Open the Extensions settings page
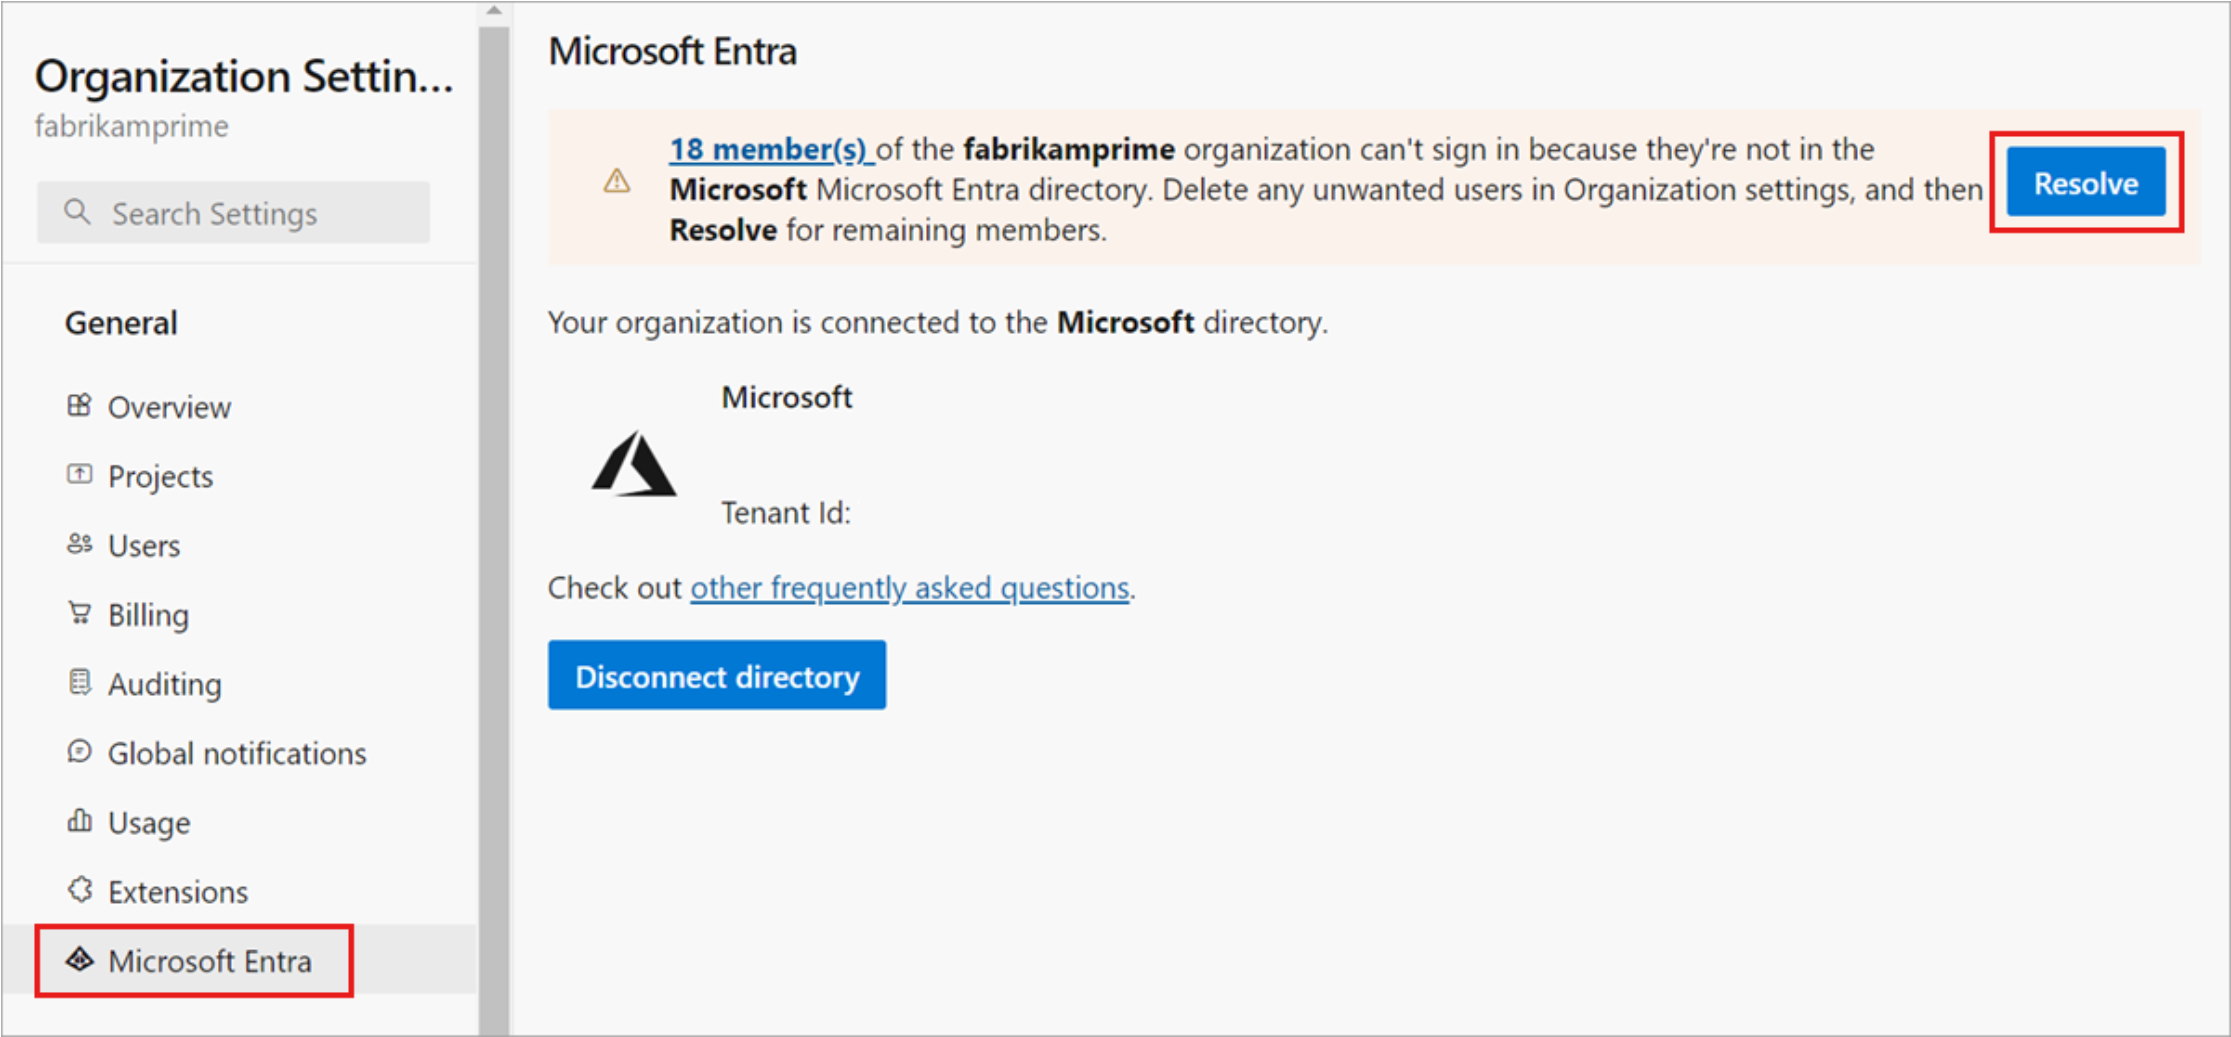Image resolution: width=2231 pixels, height=1037 pixels. (x=178, y=890)
